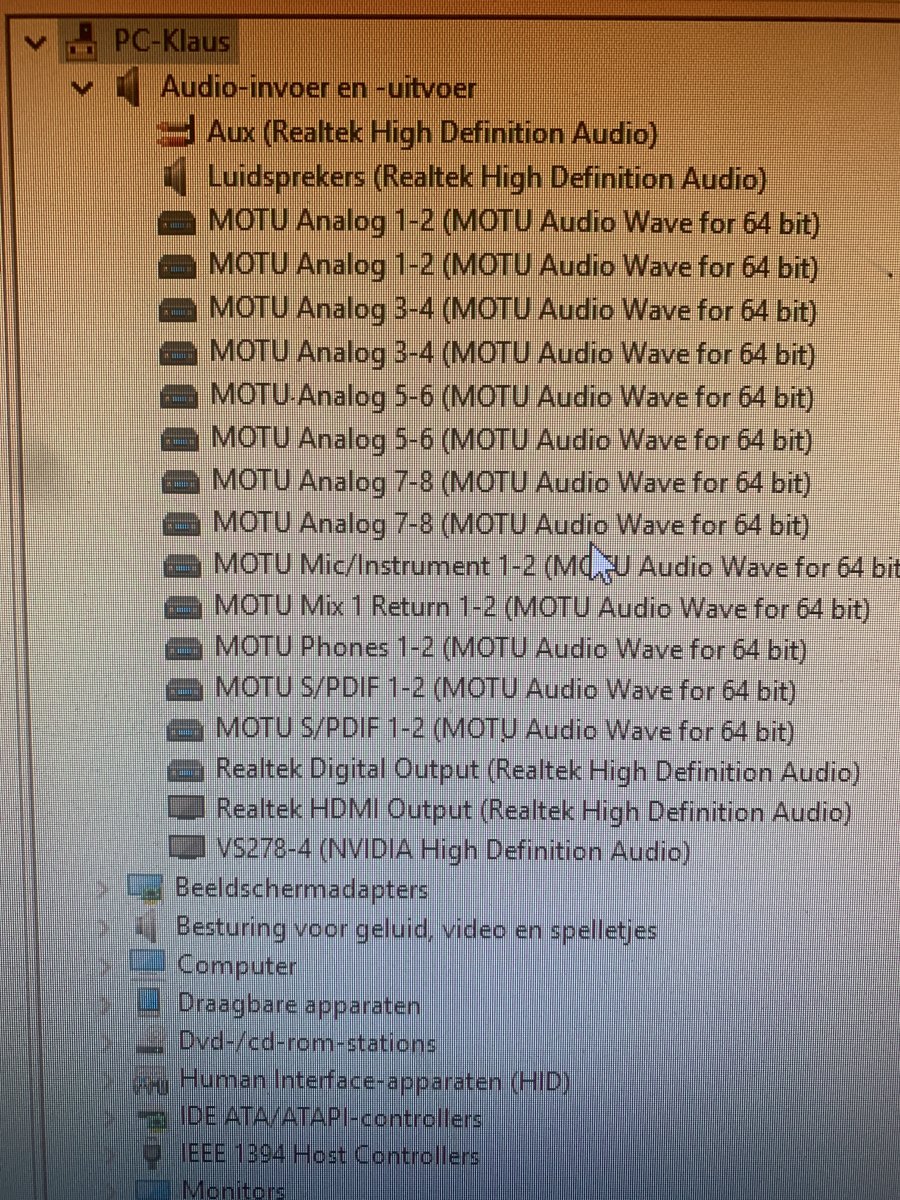Select the MOTU Phones 1-2 device

point(511,650)
